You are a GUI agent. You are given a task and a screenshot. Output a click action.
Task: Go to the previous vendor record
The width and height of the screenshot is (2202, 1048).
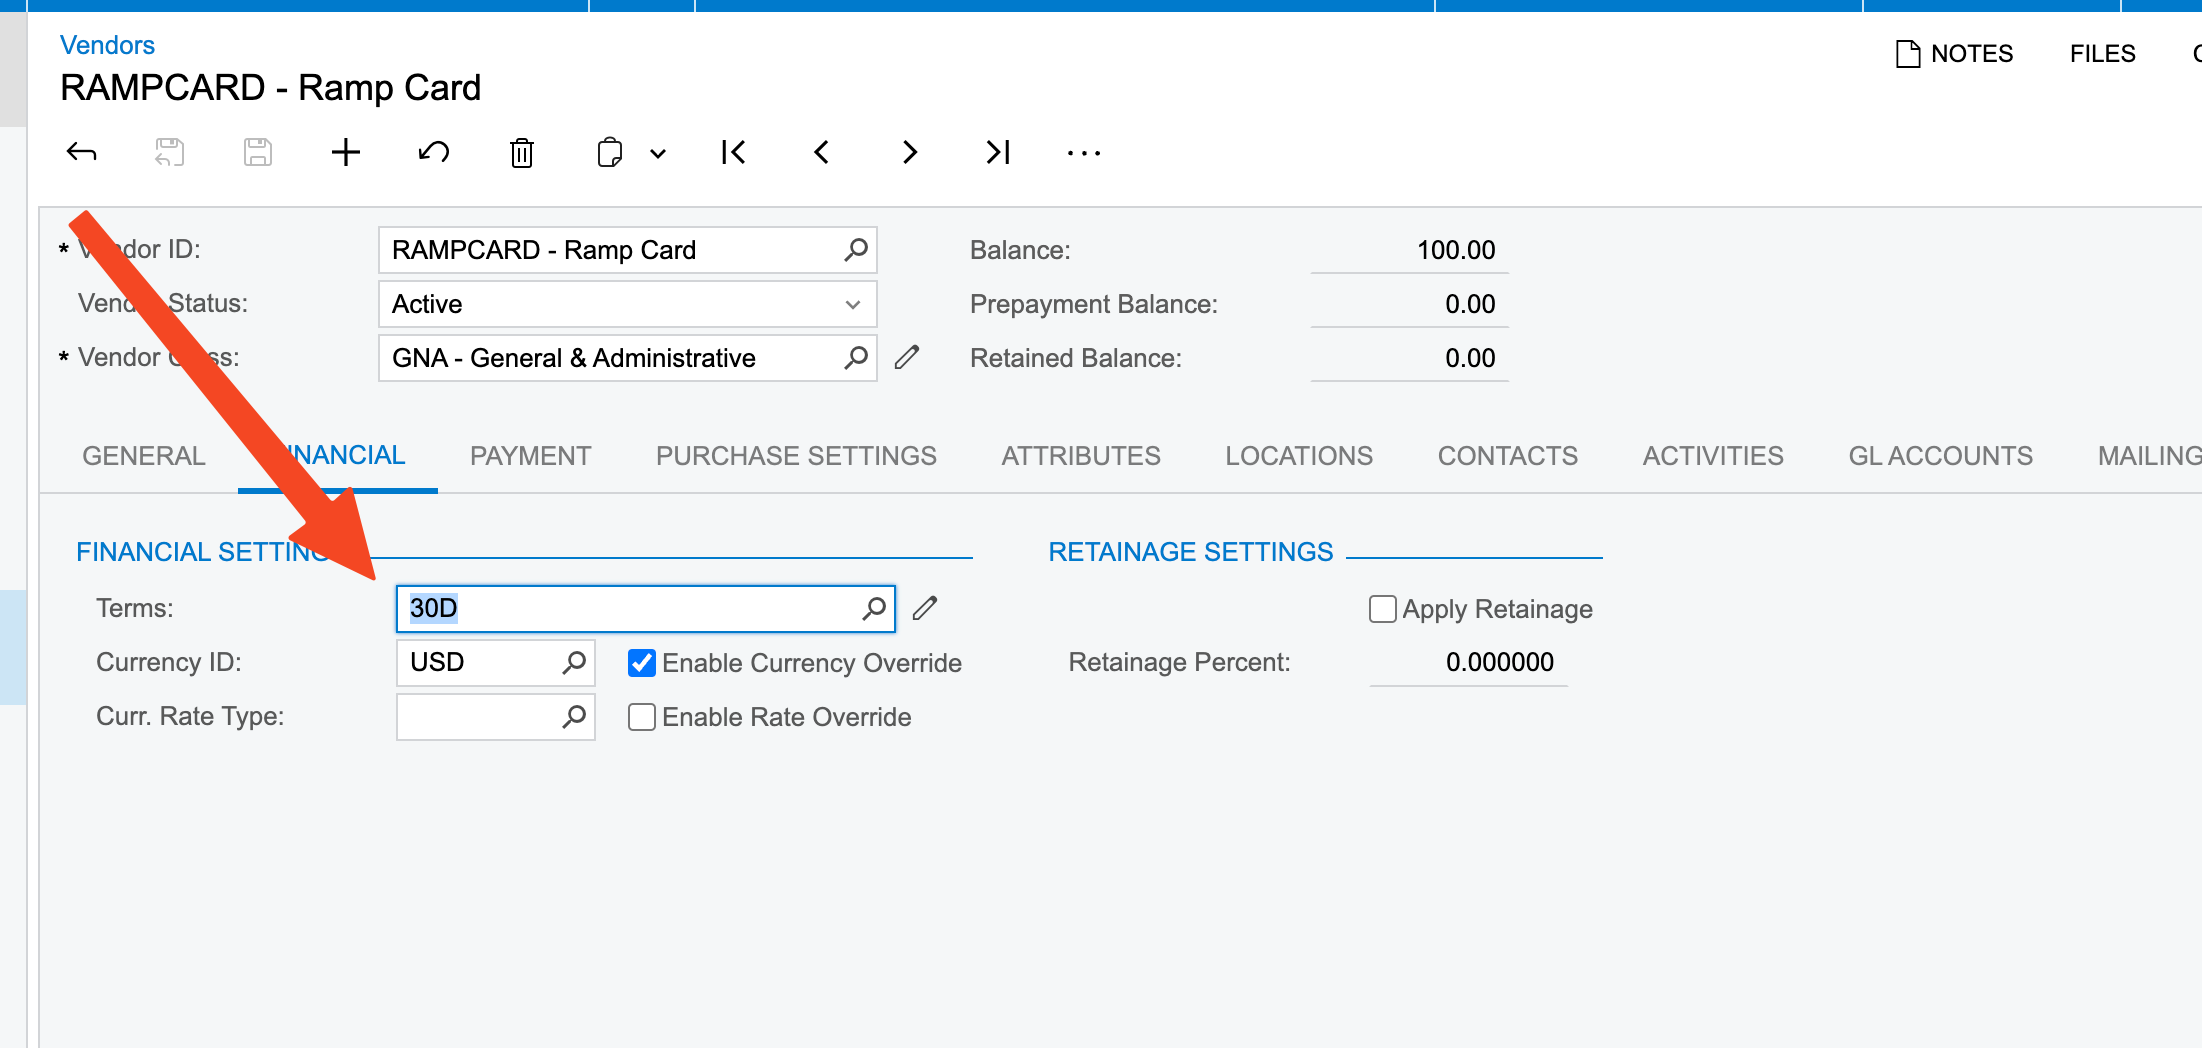(x=821, y=152)
